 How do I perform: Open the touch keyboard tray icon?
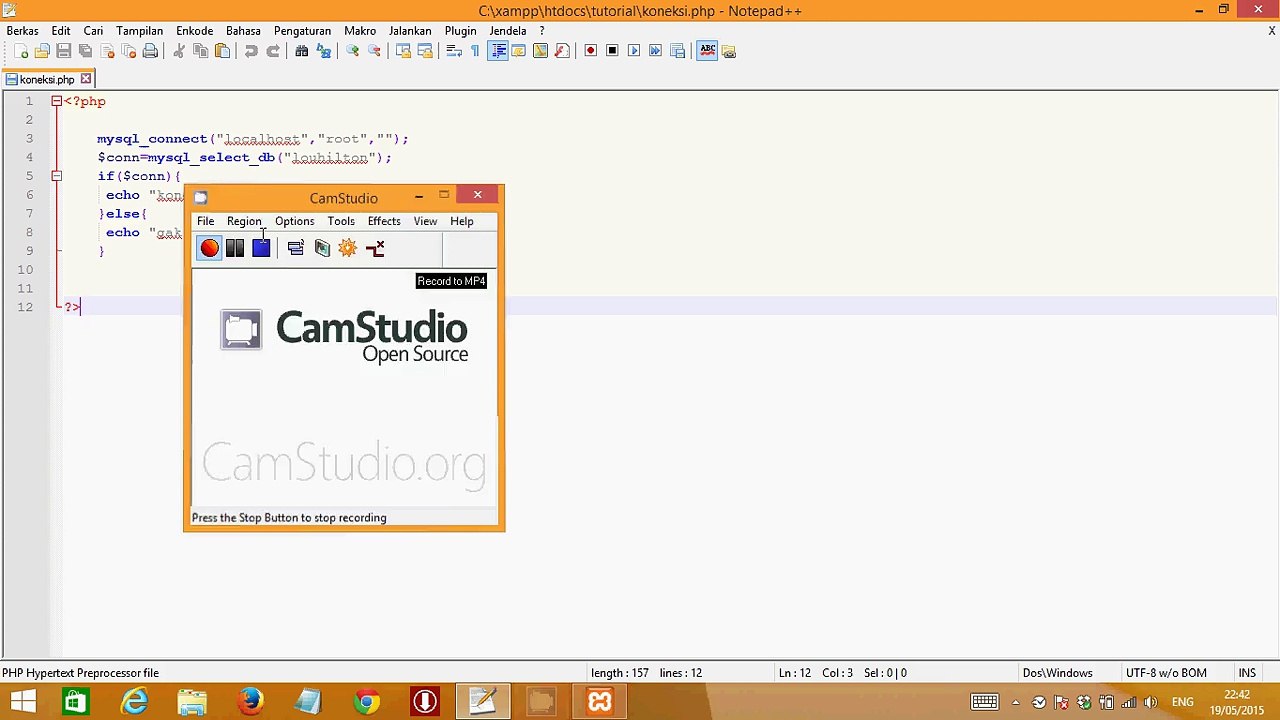pyautogui.click(x=984, y=702)
